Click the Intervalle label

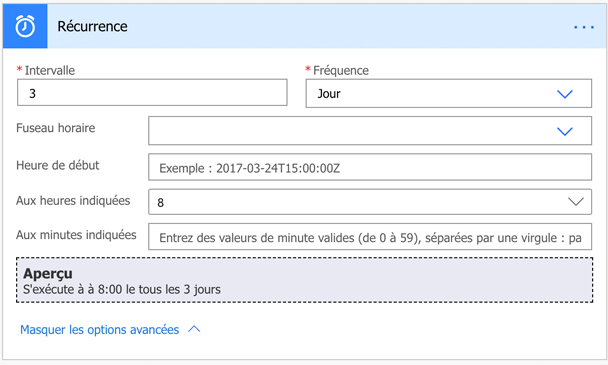(50, 70)
